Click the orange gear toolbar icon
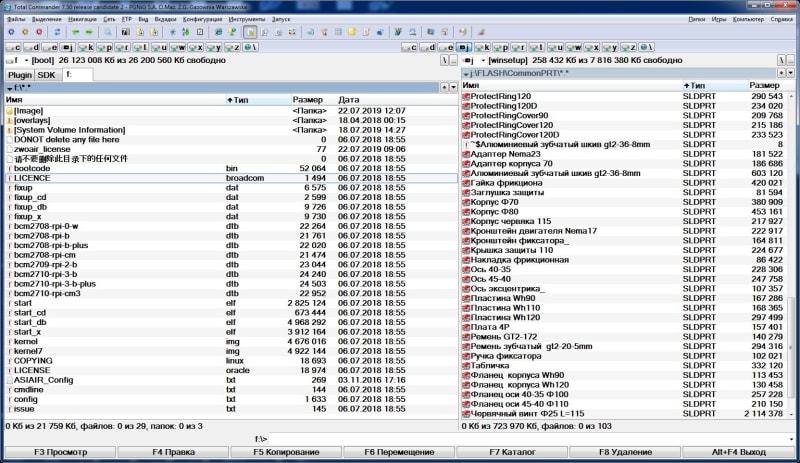This screenshot has width=800, height=463. click(25, 32)
